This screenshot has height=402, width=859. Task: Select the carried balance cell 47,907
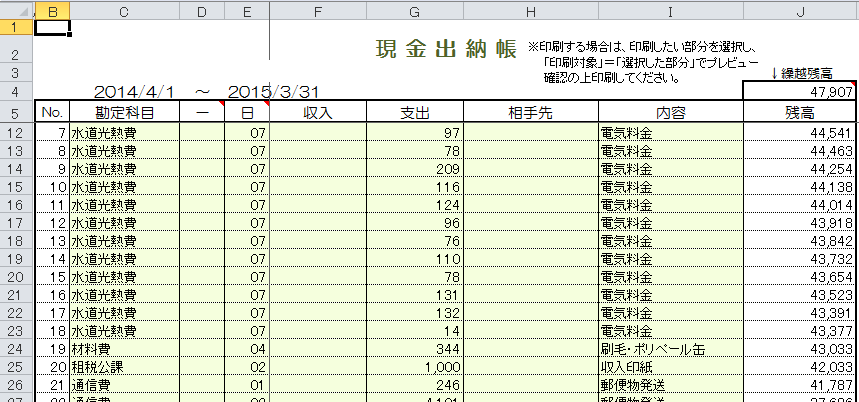tap(800, 91)
